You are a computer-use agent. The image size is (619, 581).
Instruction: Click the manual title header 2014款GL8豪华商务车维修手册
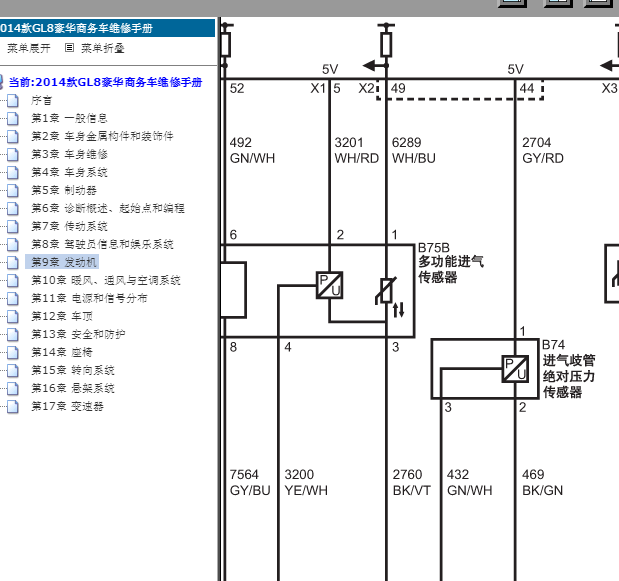click(76, 28)
